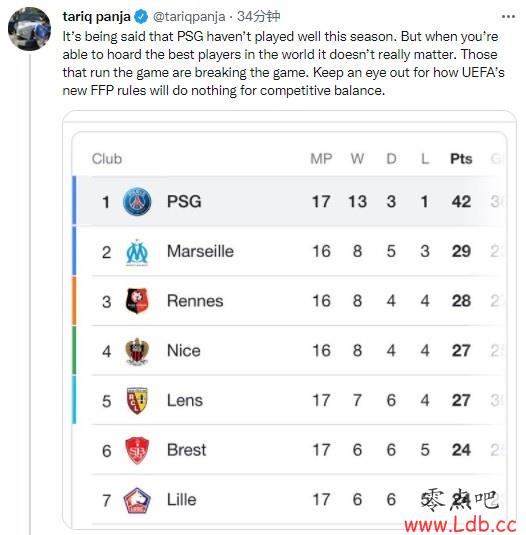Click the Marseille team name

pyautogui.click(x=200, y=251)
